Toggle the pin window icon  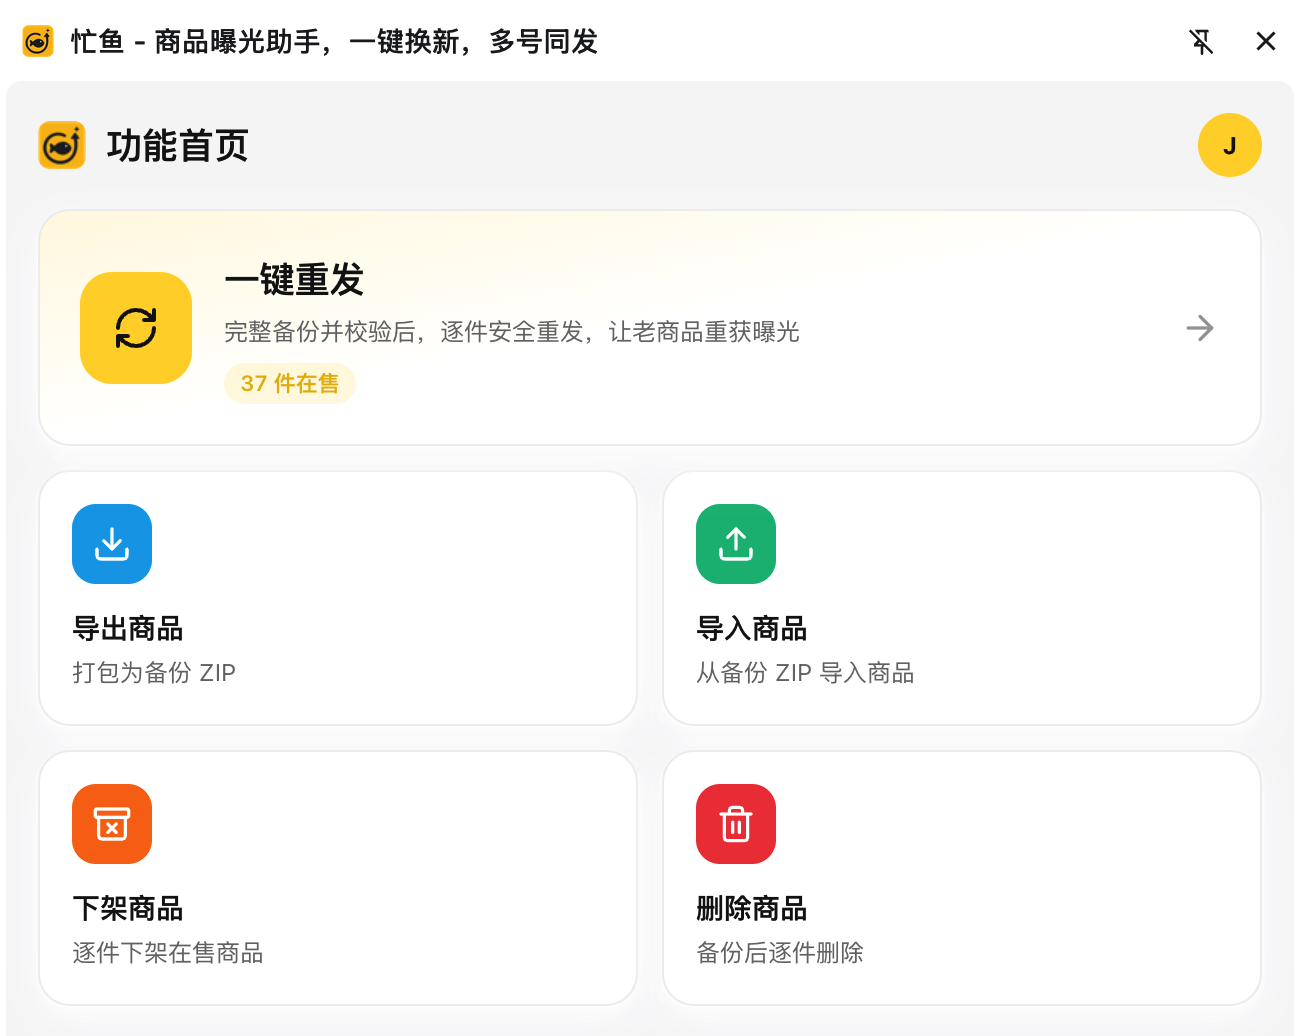(x=1201, y=41)
